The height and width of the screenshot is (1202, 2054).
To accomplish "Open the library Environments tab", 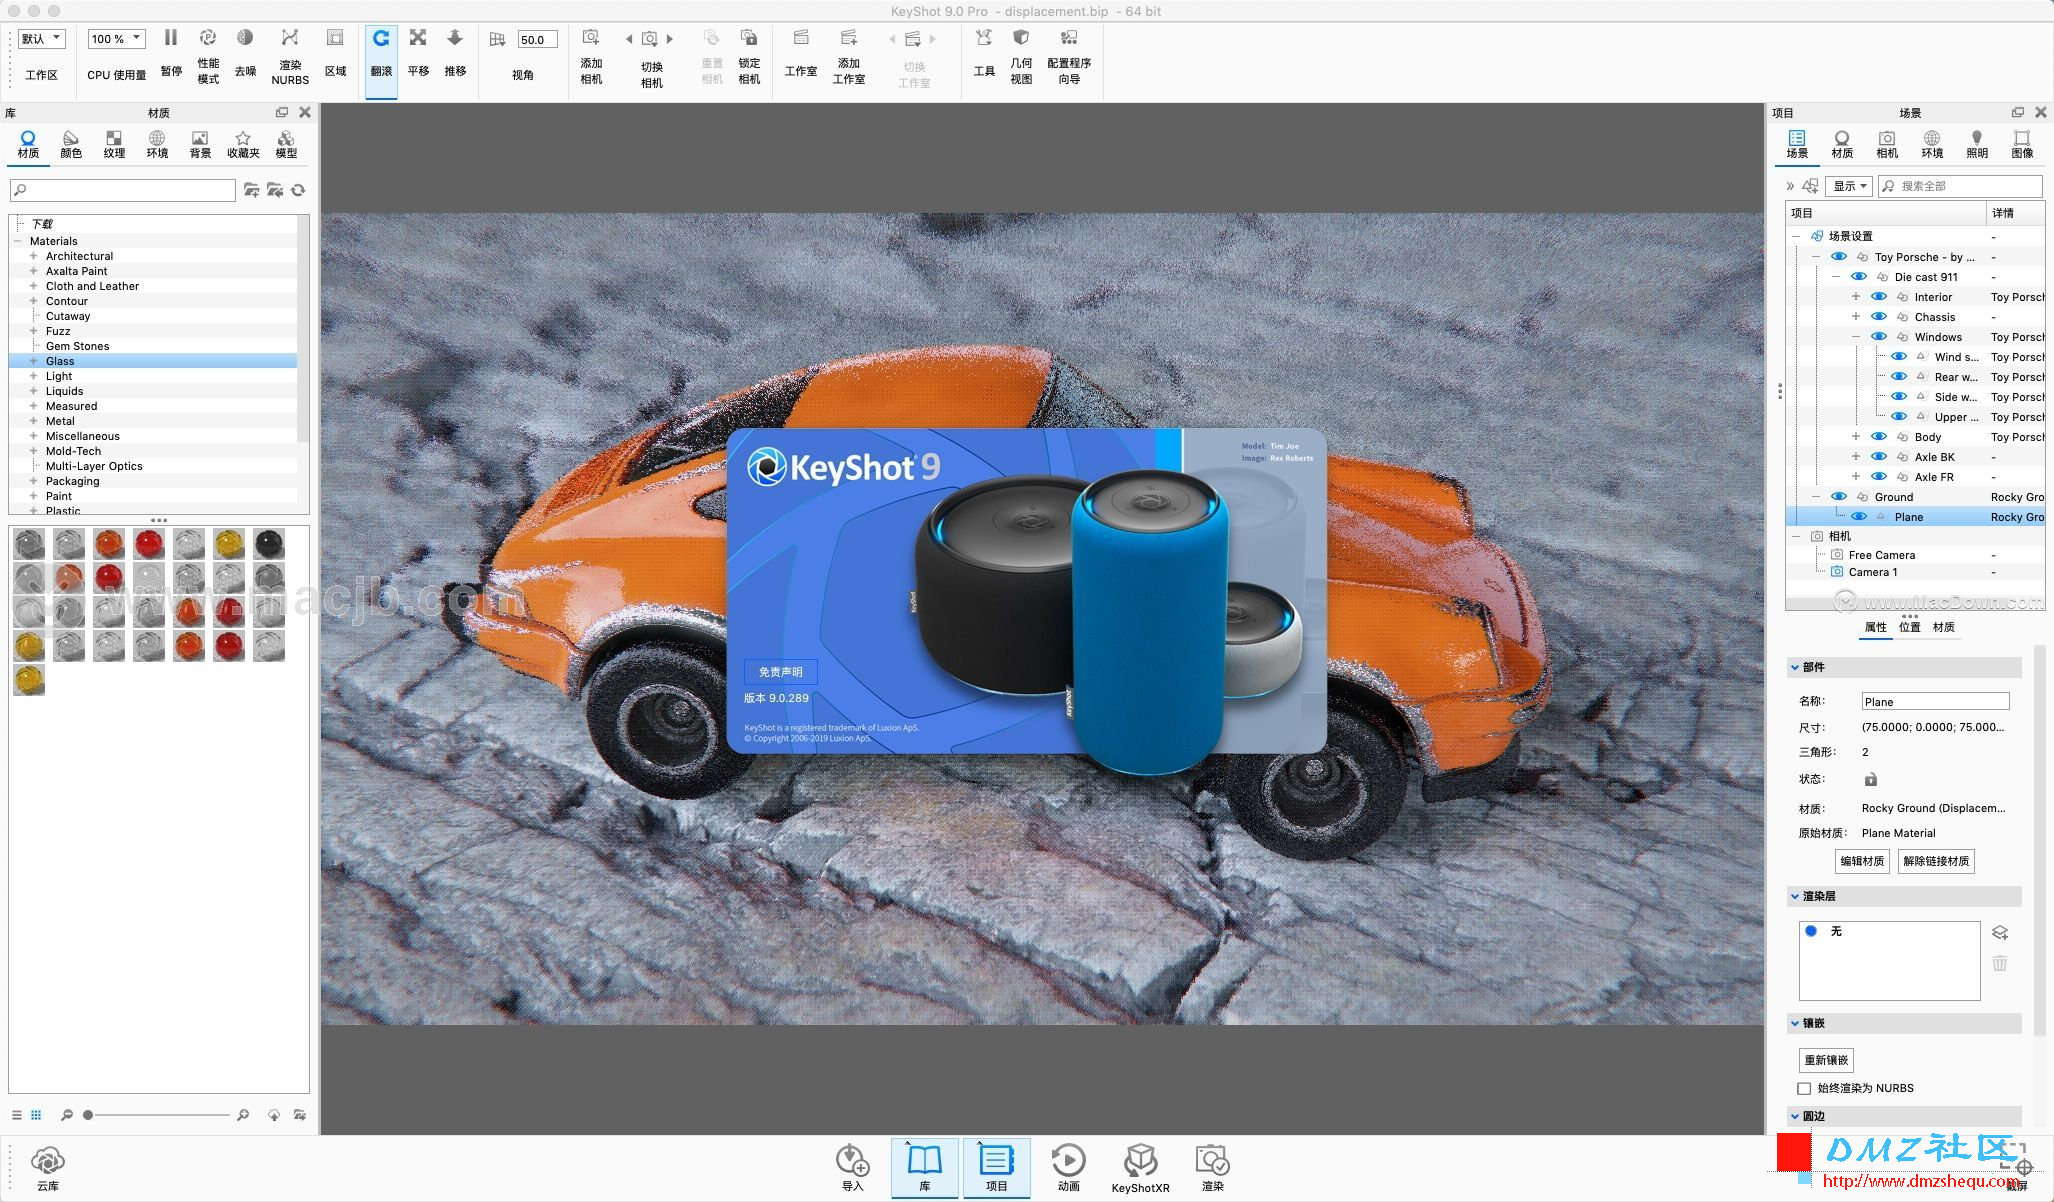I will coord(157,144).
